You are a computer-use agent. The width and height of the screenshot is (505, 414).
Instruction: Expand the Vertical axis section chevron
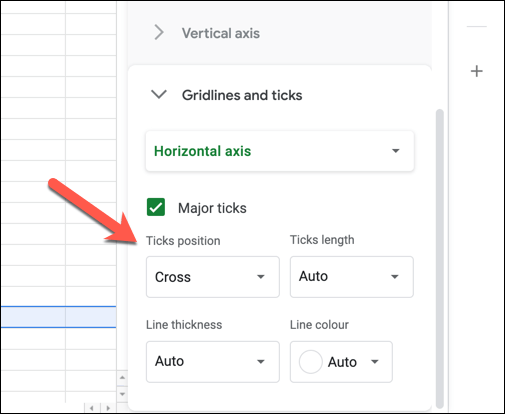(159, 33)
